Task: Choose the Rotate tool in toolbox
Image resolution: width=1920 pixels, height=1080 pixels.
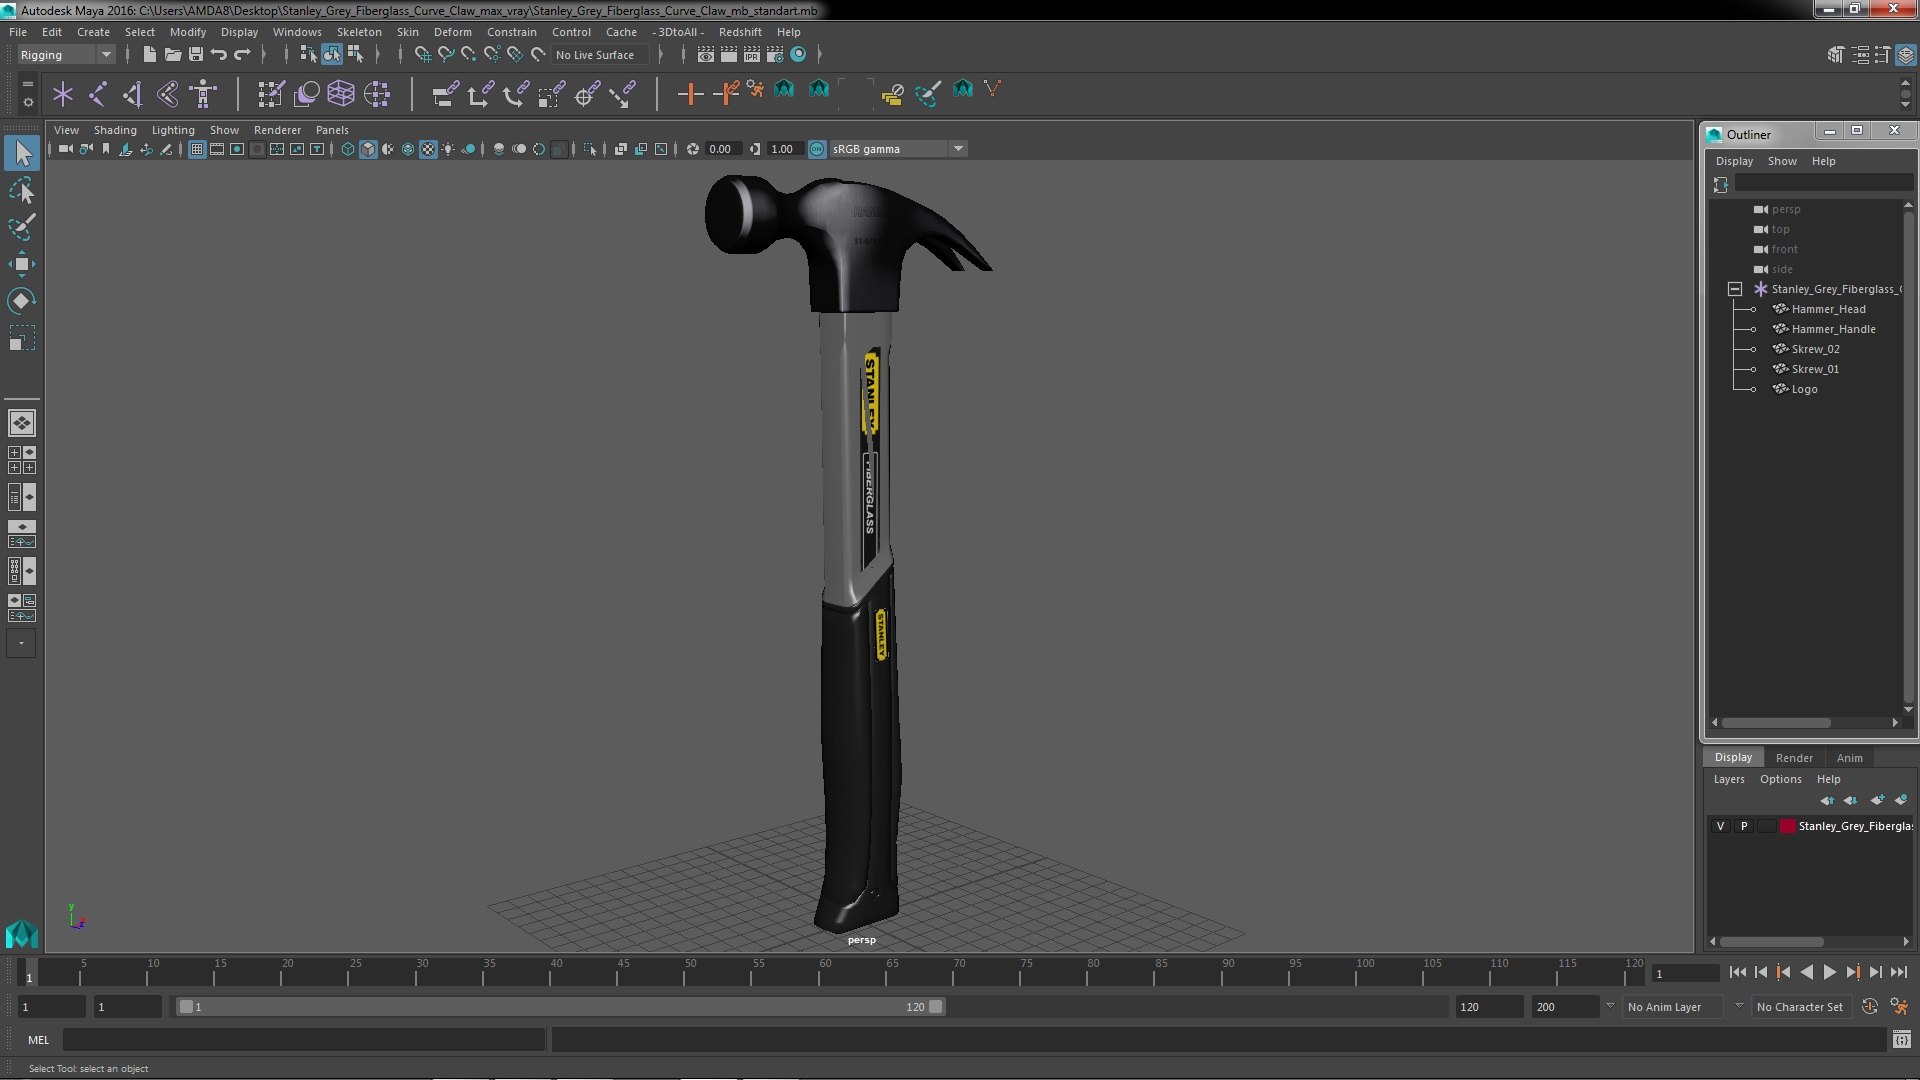Action: [22, 301]
